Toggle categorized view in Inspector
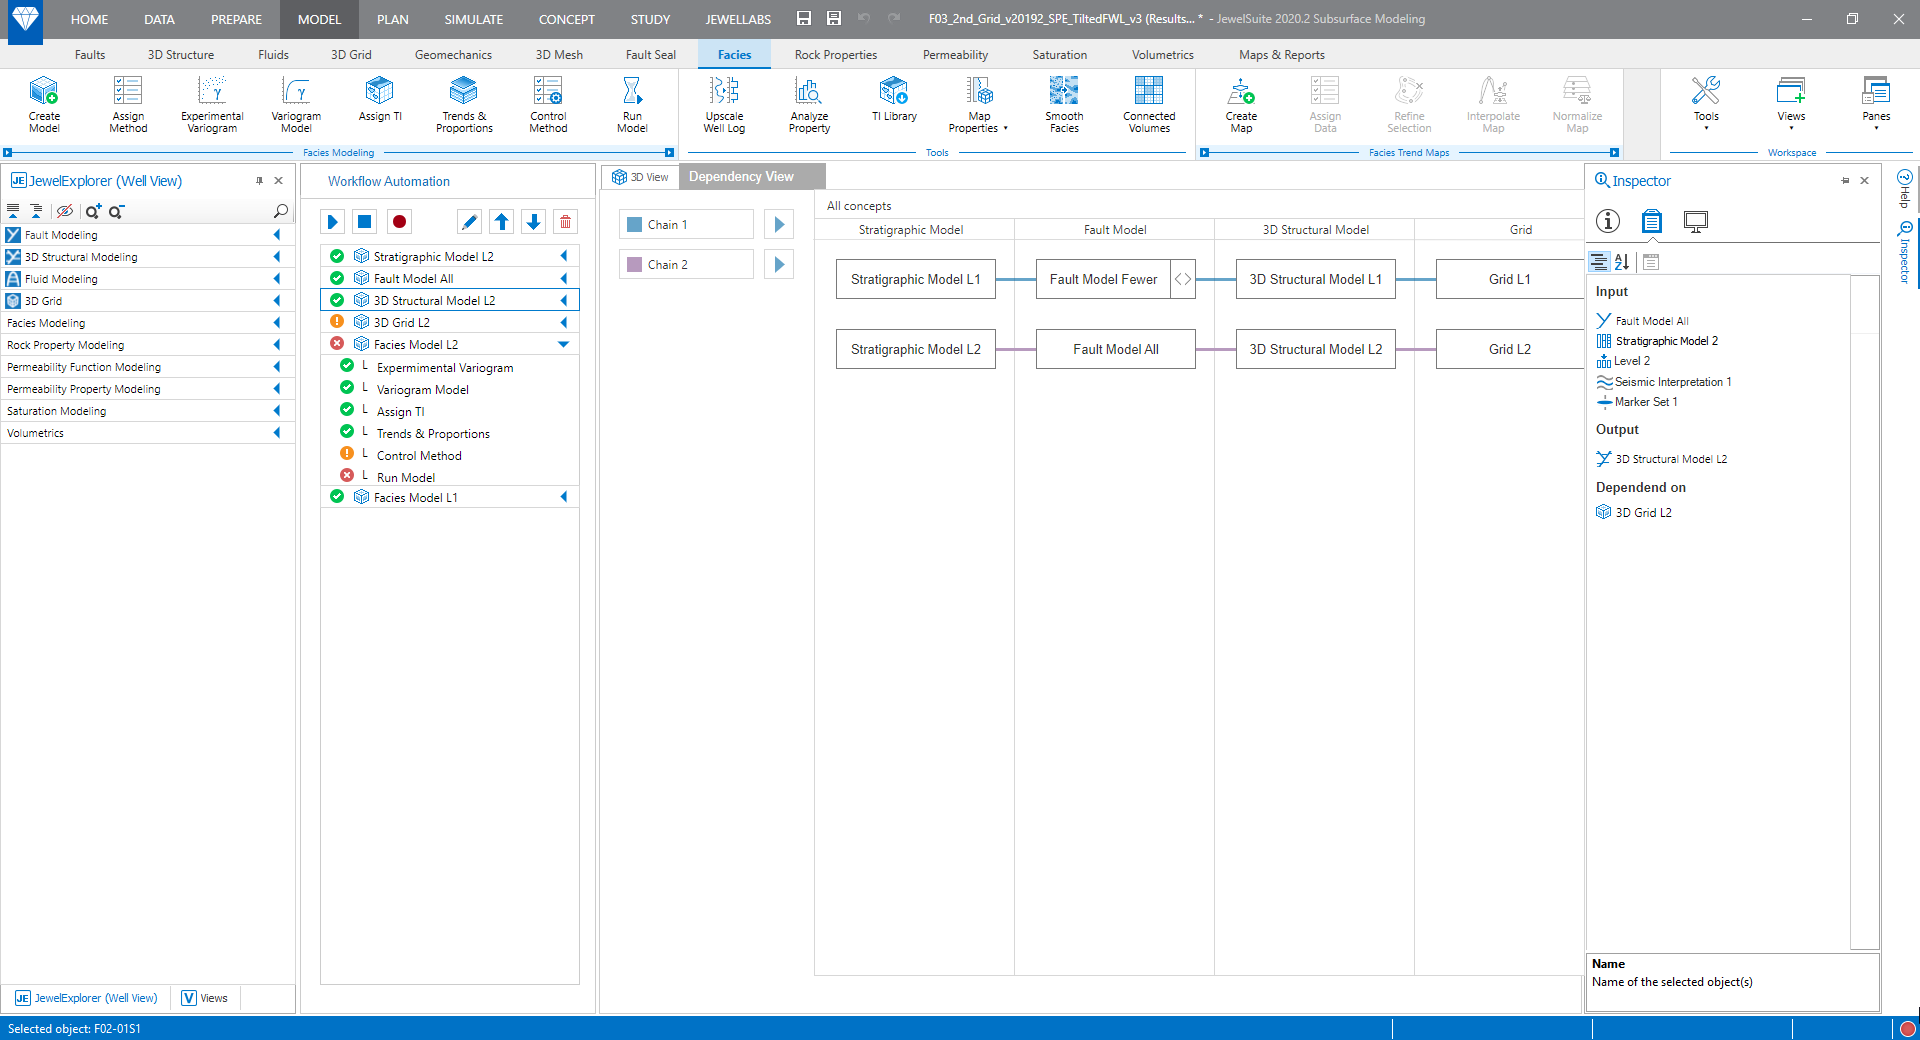The height and width of the screenshot is (1040, 1920). click(x=1599, y=262)
